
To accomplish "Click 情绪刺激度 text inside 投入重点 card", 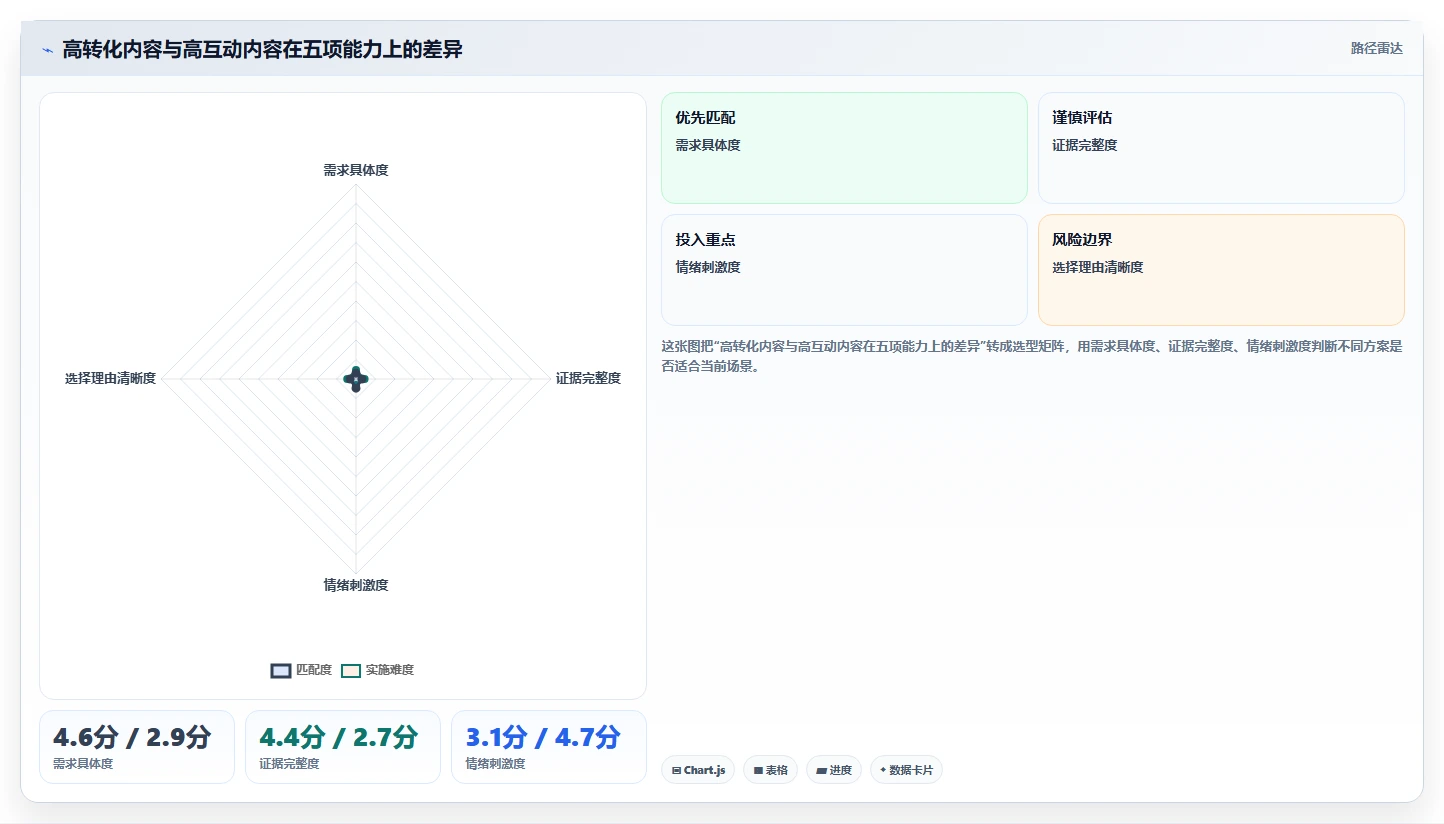I will pyautogui.click(x=708, y=267).
